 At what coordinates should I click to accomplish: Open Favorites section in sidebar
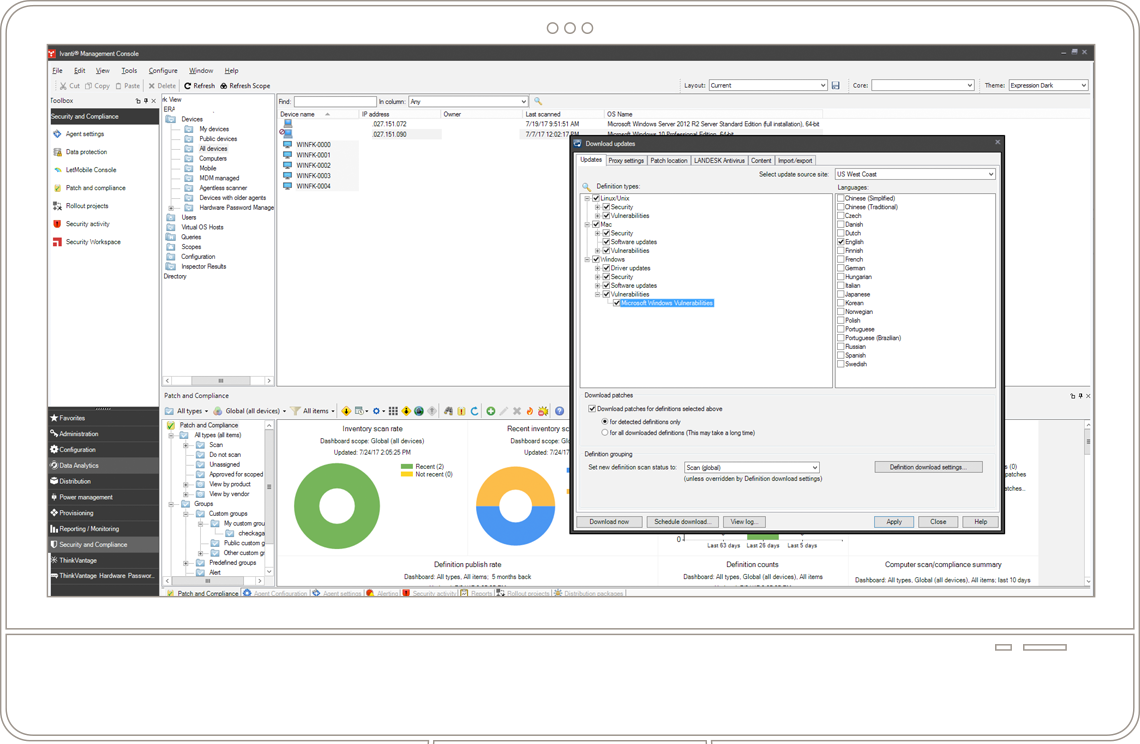103,418
